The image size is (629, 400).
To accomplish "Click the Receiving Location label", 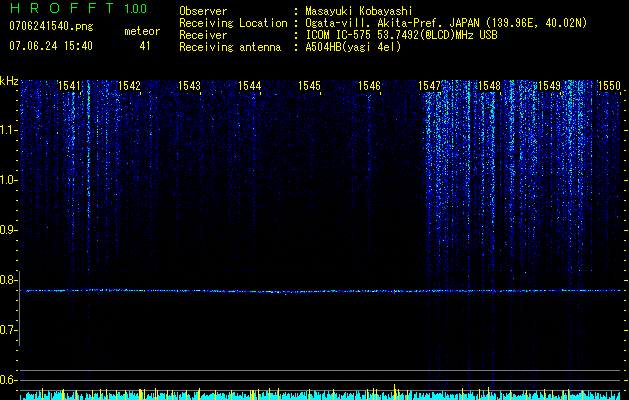I will pos(233,23).
